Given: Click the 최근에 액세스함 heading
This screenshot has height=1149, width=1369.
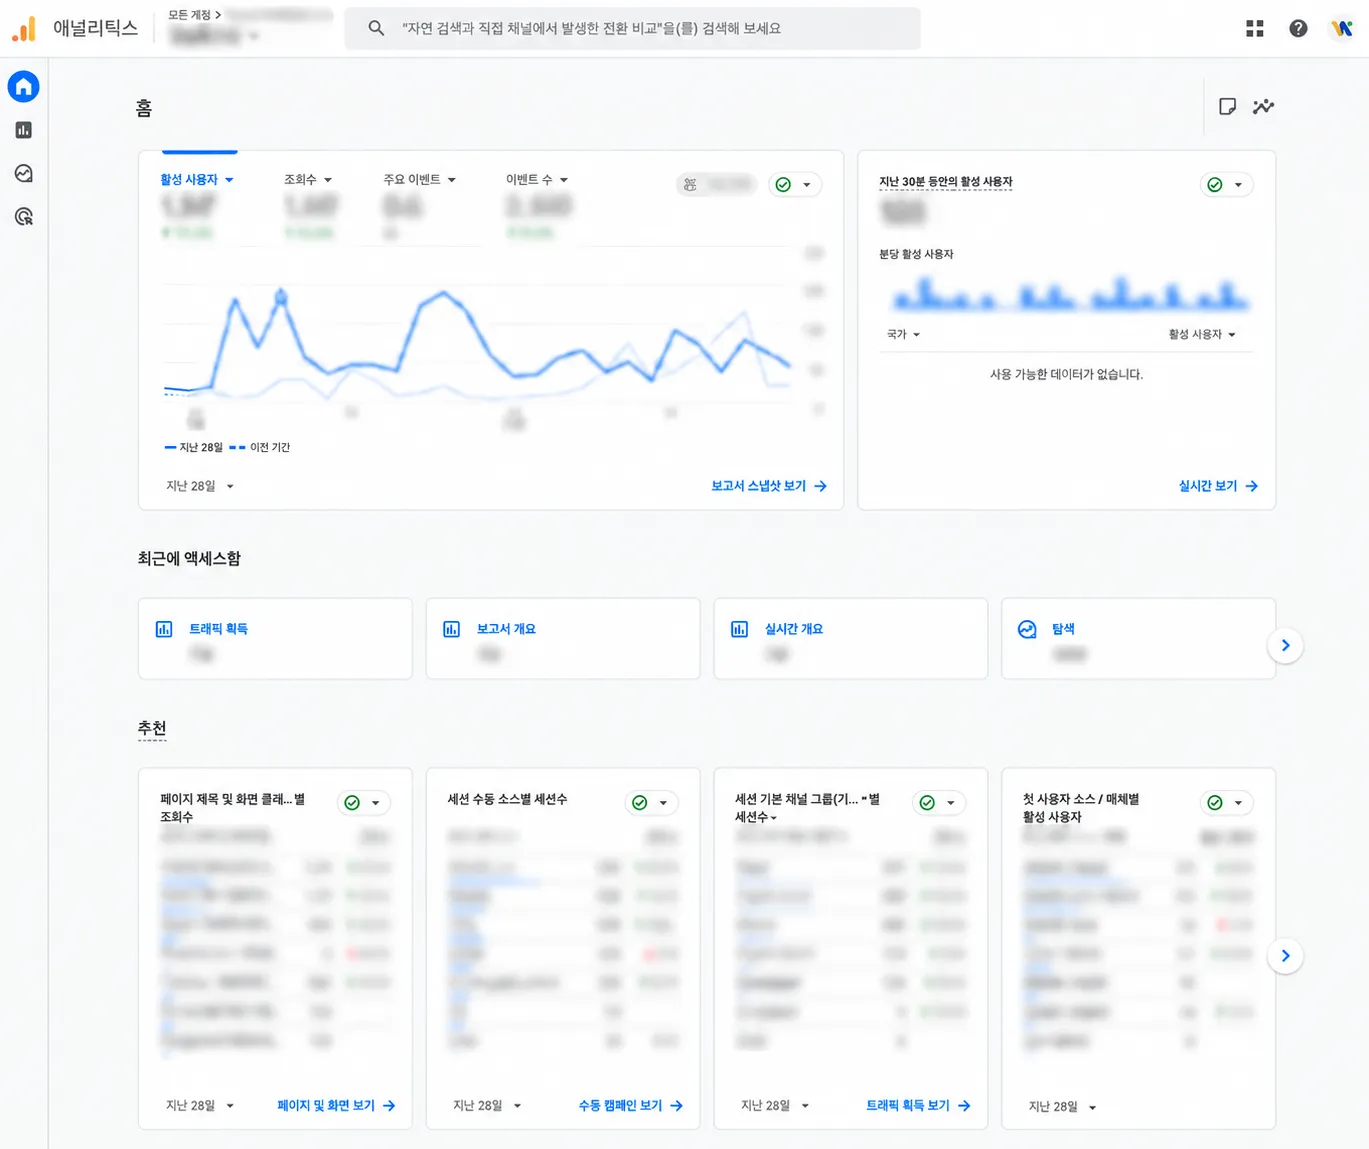Looking at the screenshot, I should point(189,558).
